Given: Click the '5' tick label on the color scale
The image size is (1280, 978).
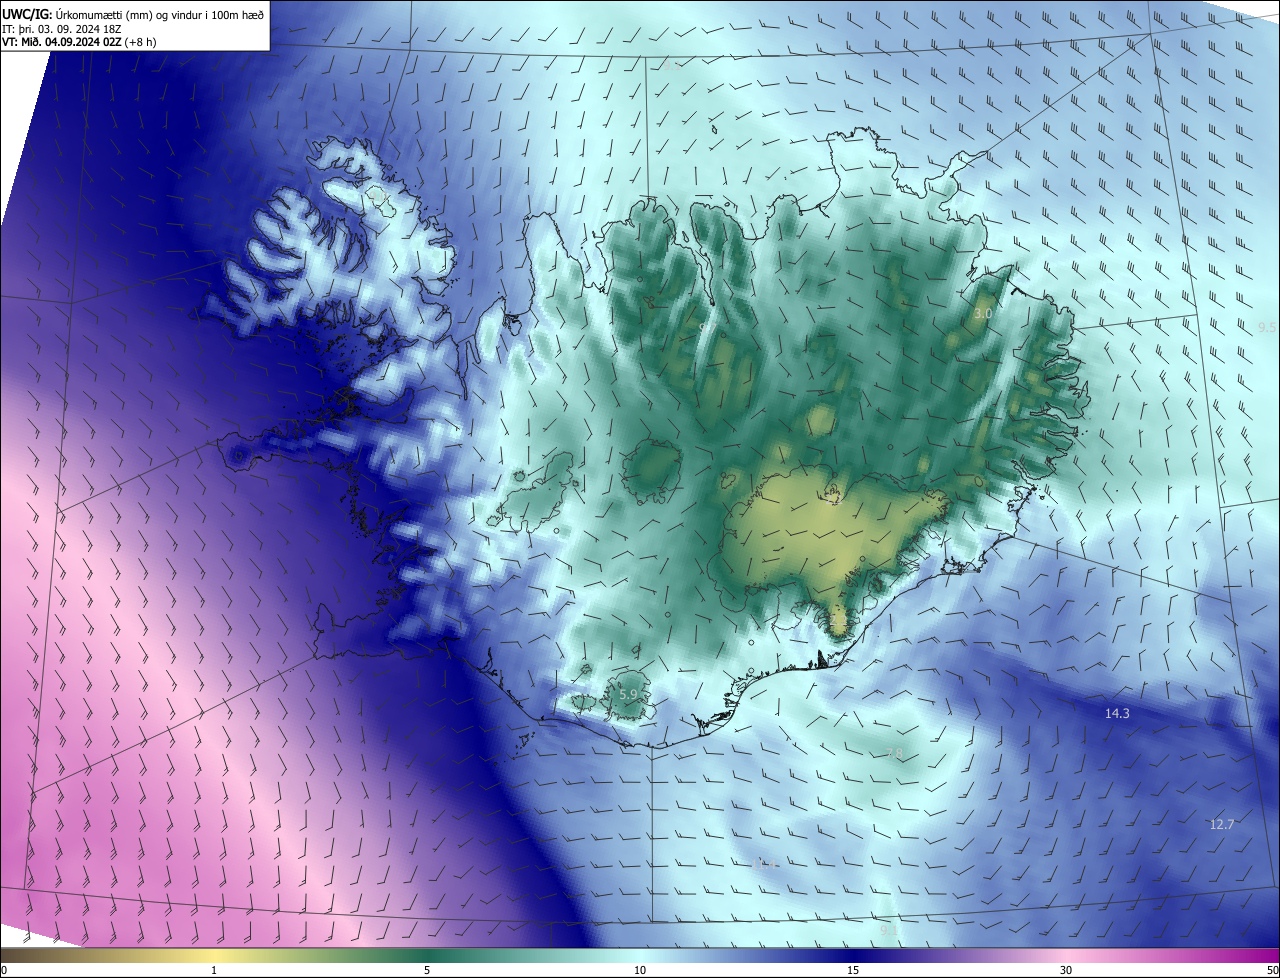Looking at the screenshot, I should pyautogui.click(x=427, y=970).
